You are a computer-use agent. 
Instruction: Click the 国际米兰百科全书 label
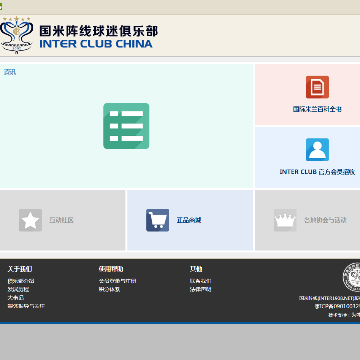317,109
